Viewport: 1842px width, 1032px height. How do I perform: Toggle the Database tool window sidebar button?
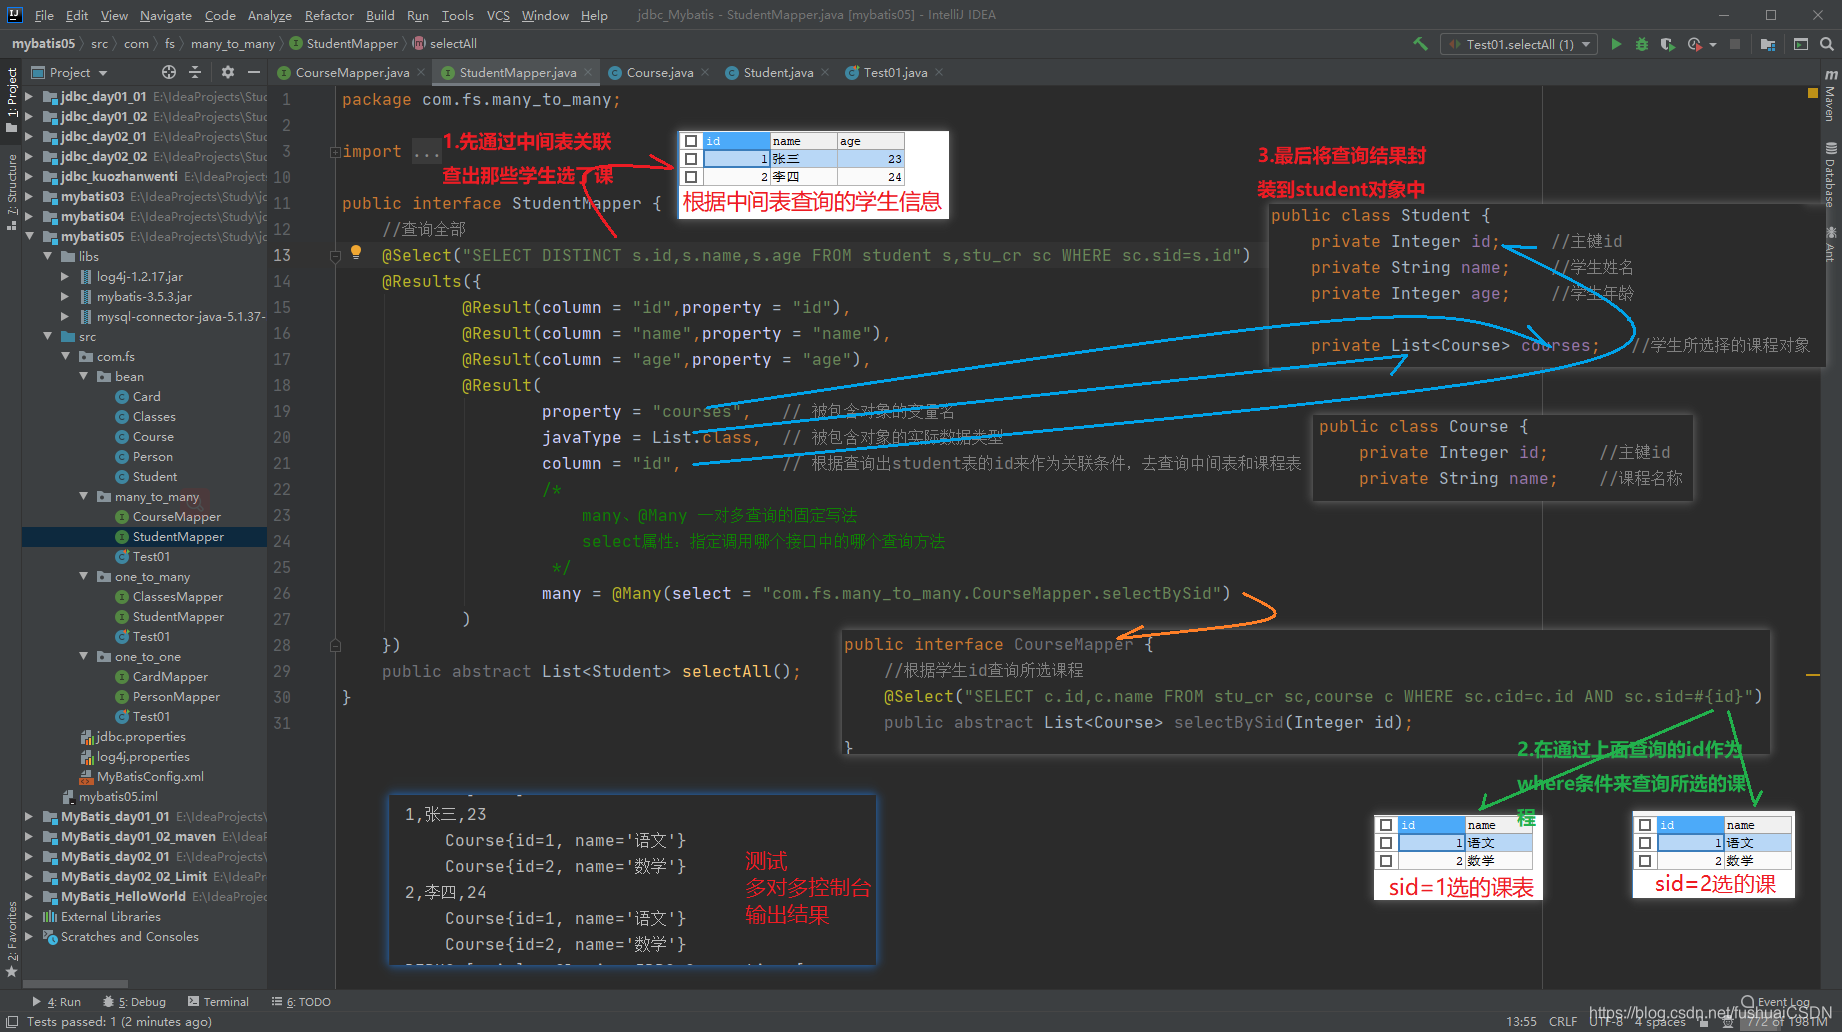(x=1830, y=174)
